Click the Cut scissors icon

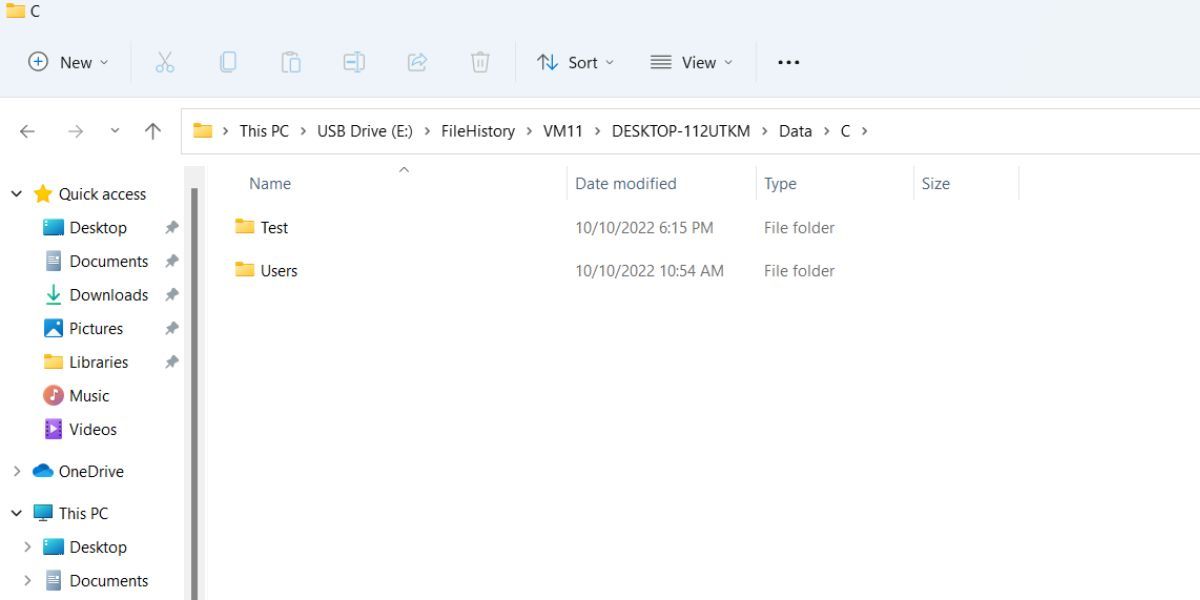click(165, 62)
